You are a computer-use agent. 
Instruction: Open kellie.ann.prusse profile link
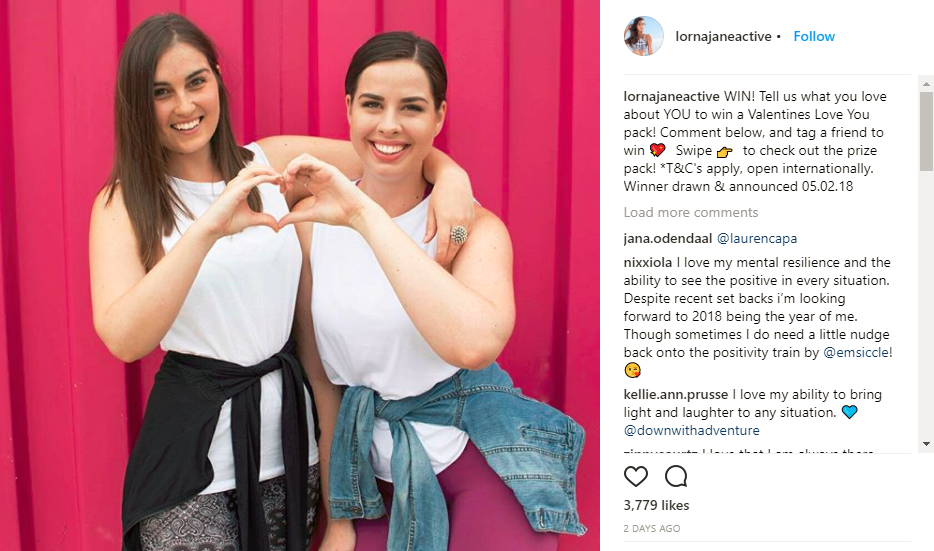click(675, 394)
